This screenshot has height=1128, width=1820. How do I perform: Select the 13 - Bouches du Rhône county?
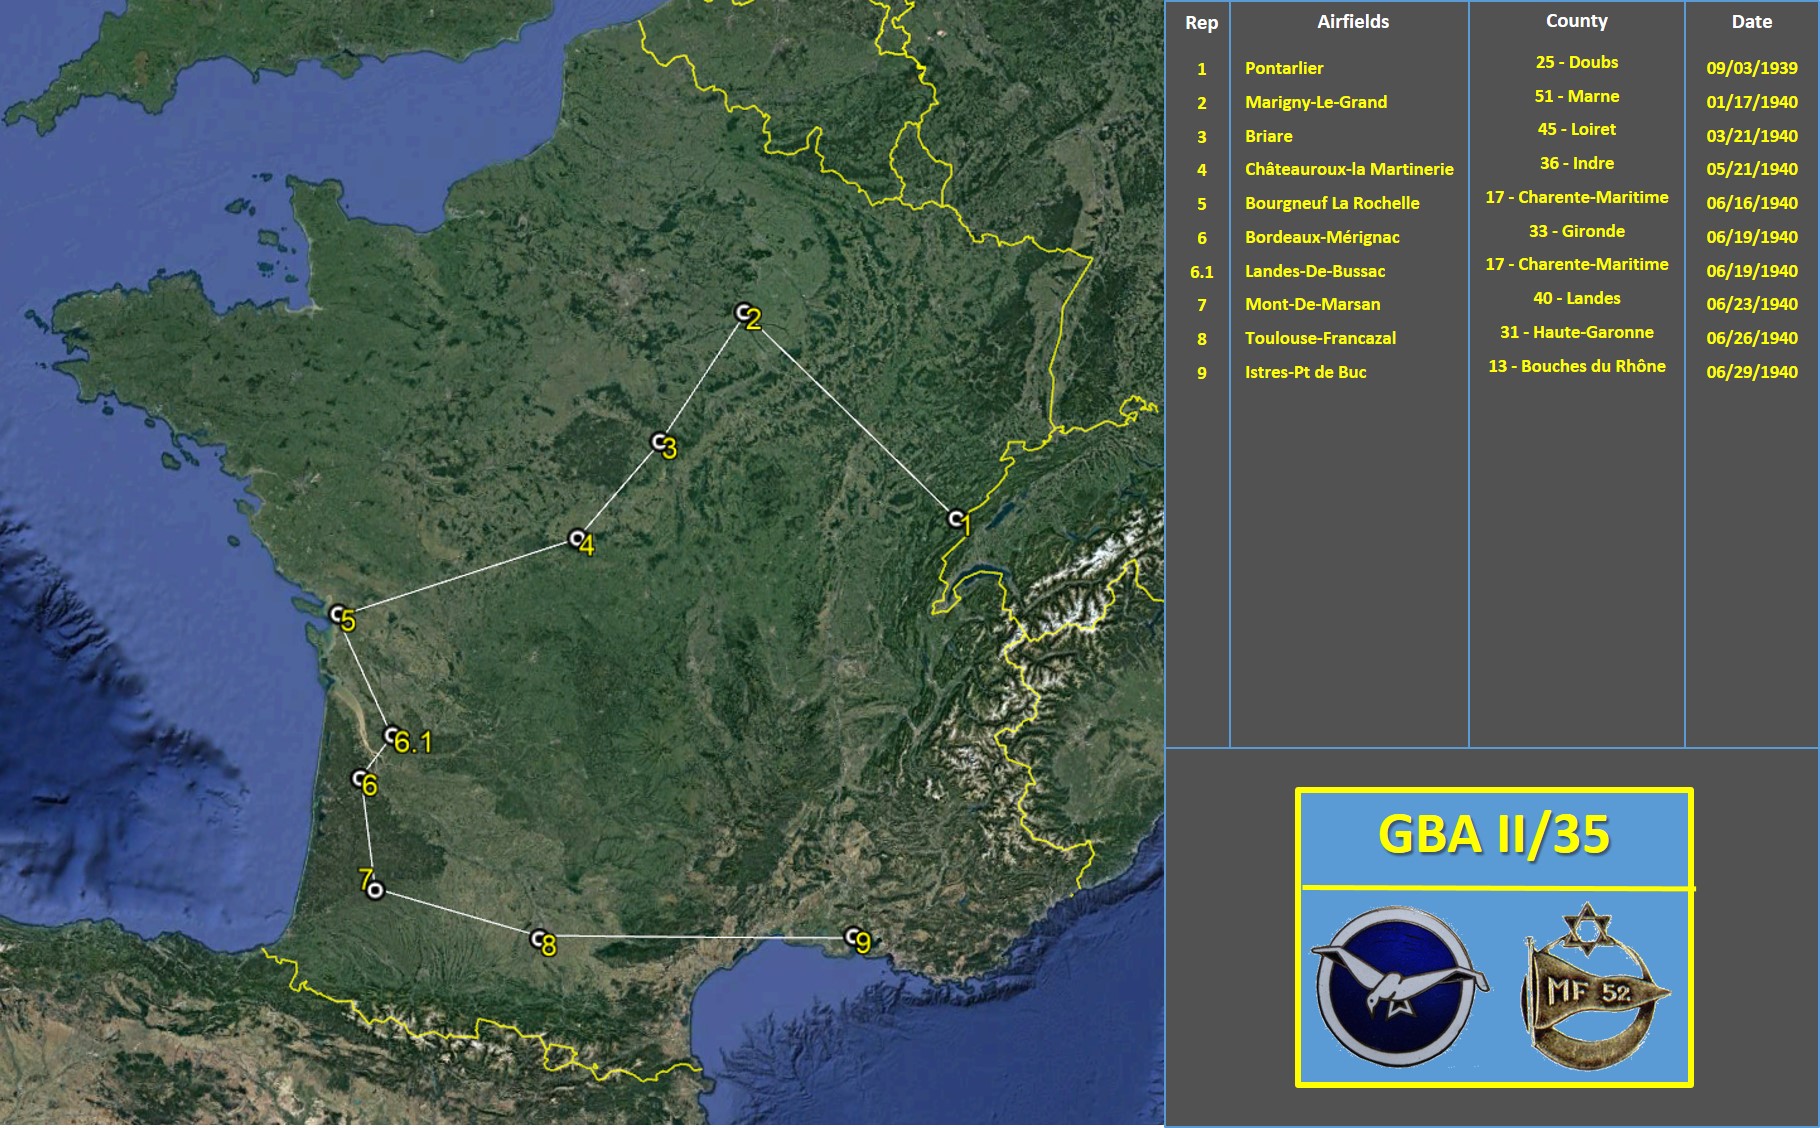click(x=1576, y=366)
